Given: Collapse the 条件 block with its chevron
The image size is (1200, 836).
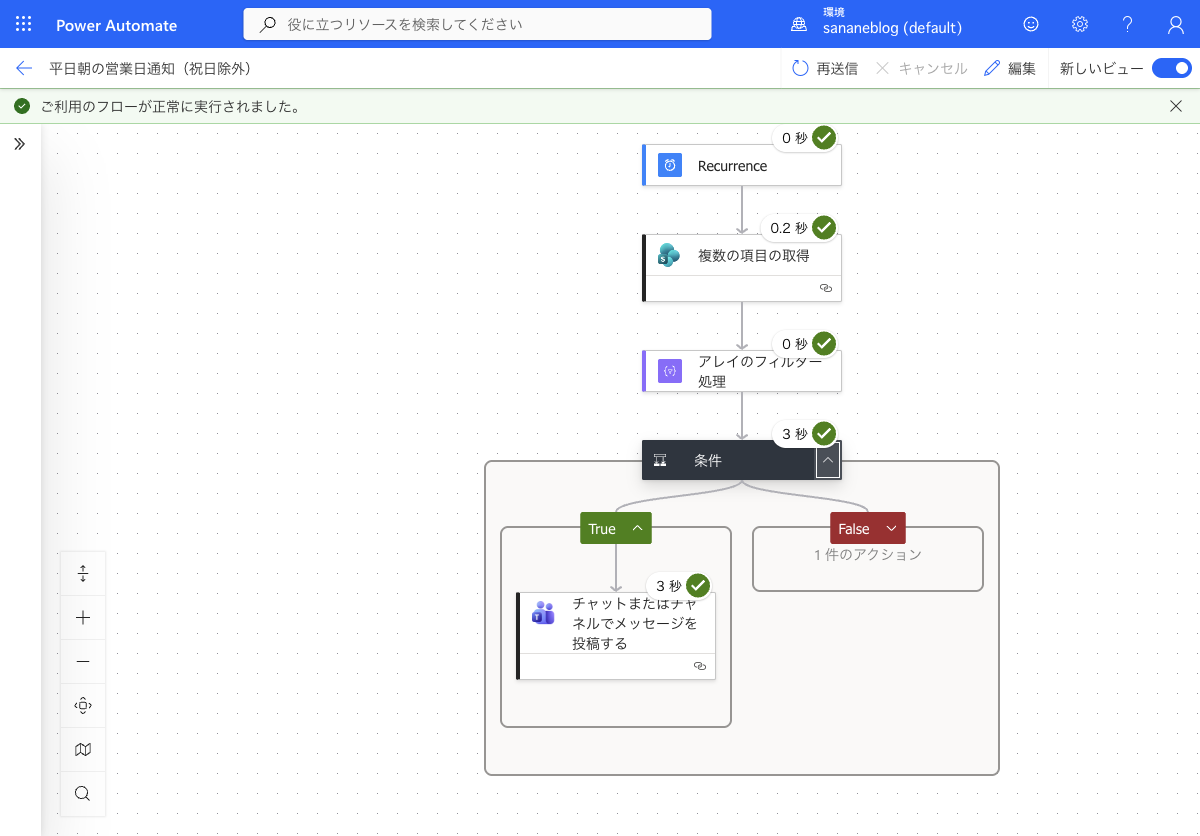Looking at the screenshot, I should tap(828, 461).
